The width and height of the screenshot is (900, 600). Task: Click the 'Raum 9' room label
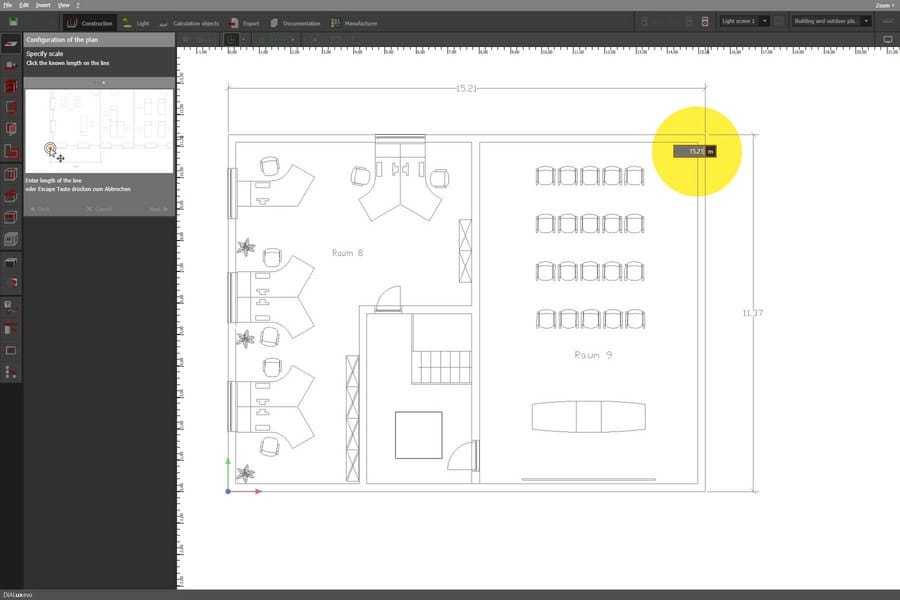click(x=593, y=355)
